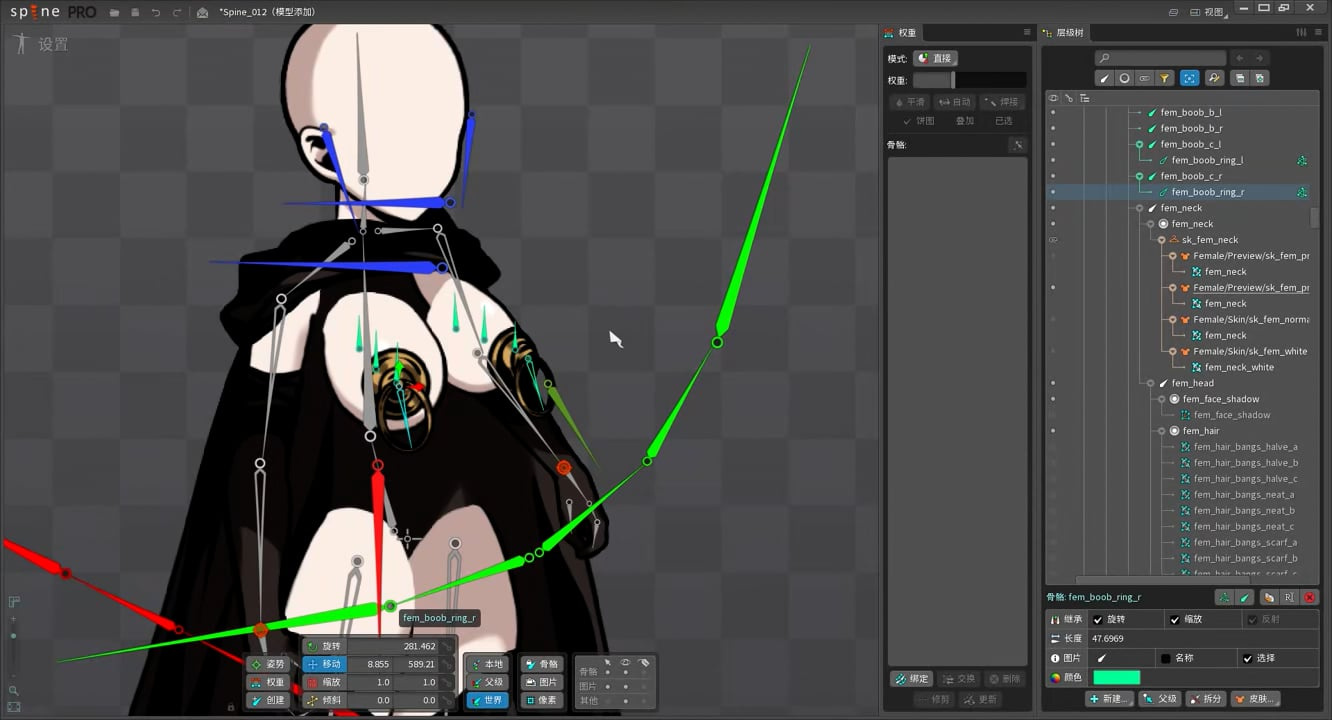Image resolution: width=1332 pixels, height=720 pixels.
Task: Open the folder icon in top toolbar
Action: click(115, 13)
